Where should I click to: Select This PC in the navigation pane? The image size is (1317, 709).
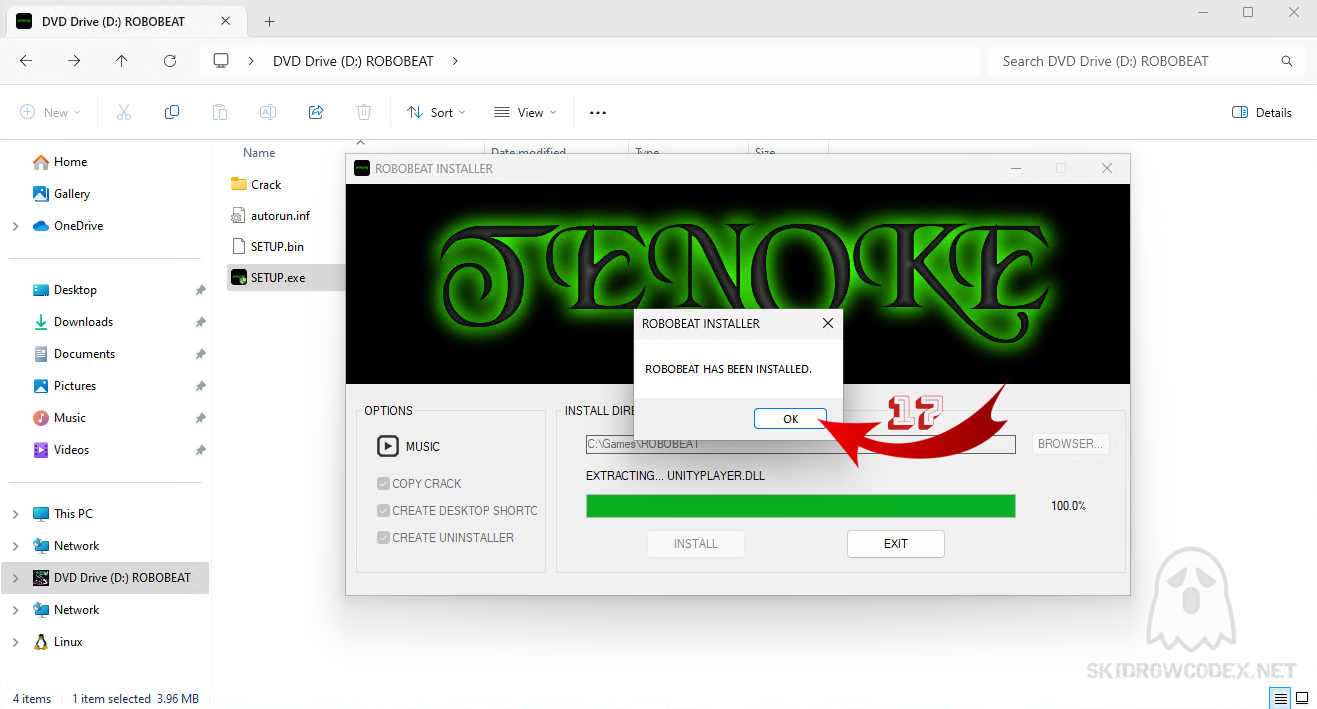tap(73, 514)
